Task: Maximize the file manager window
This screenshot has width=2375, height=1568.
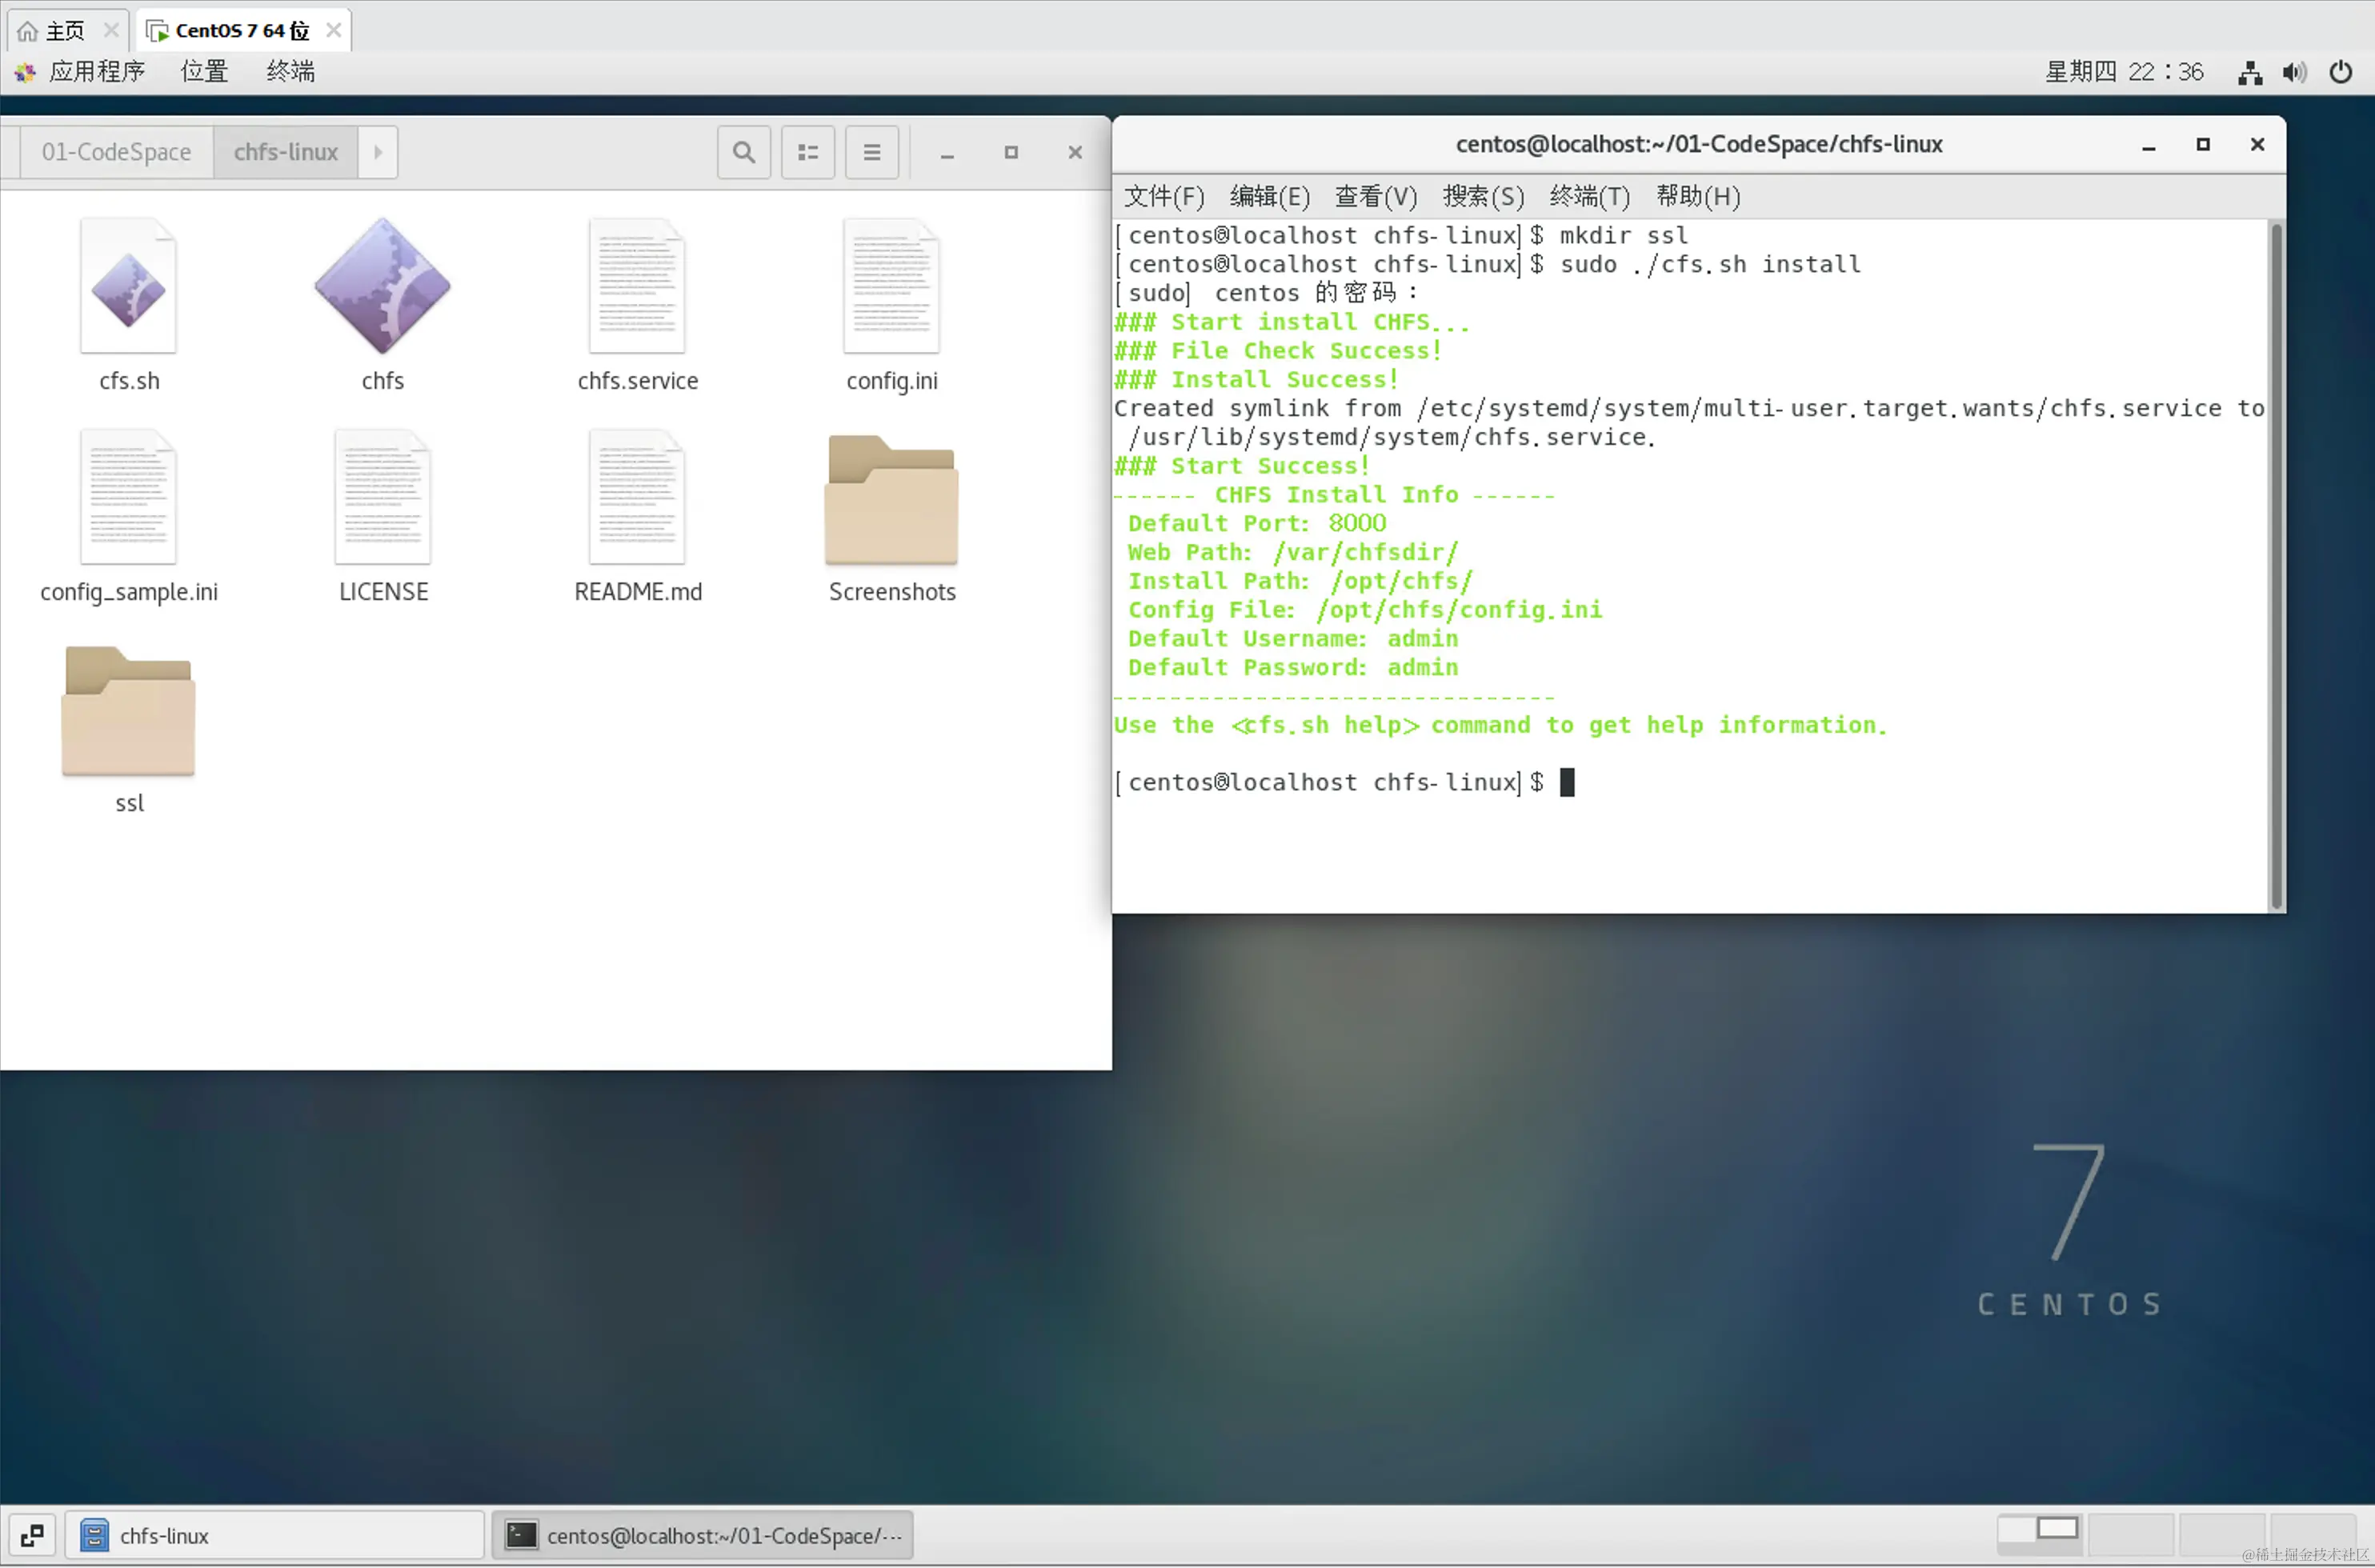Action: coord(1011,152)
